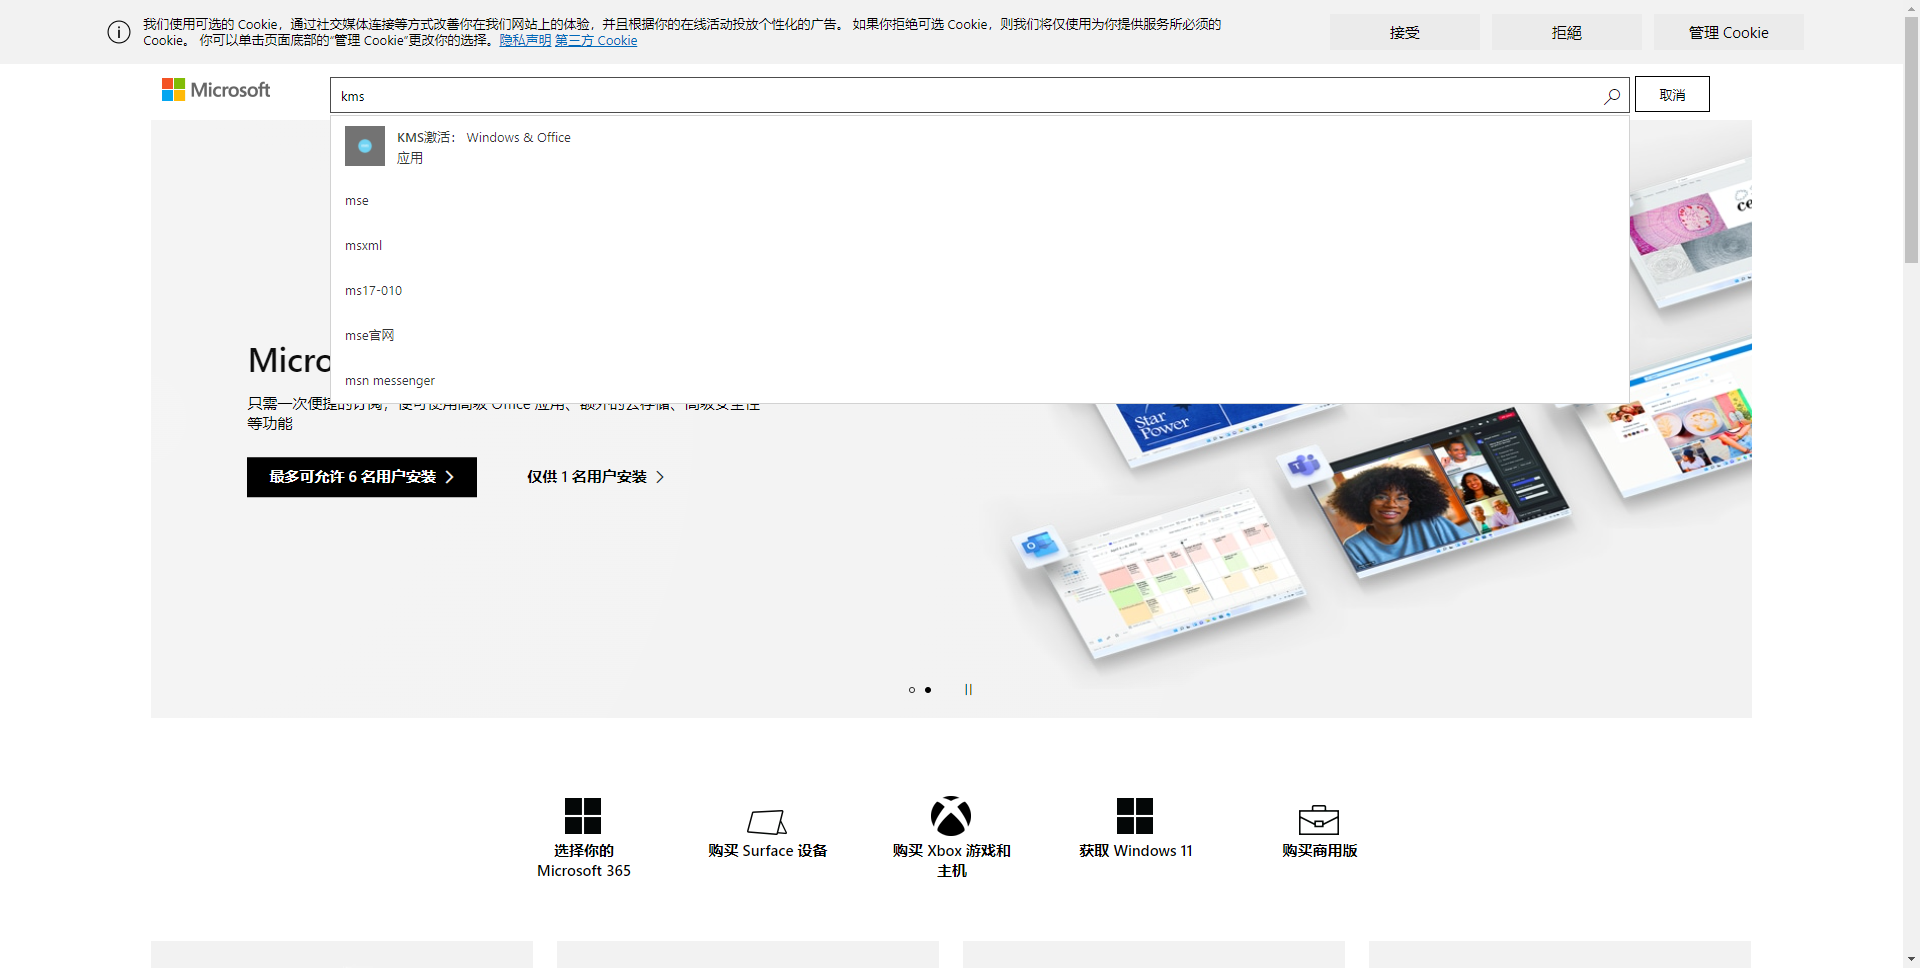The height and width of the screenshot is (968, 1920).
Task: Open 管理 Cookie settings
Action: point(1729,32)
